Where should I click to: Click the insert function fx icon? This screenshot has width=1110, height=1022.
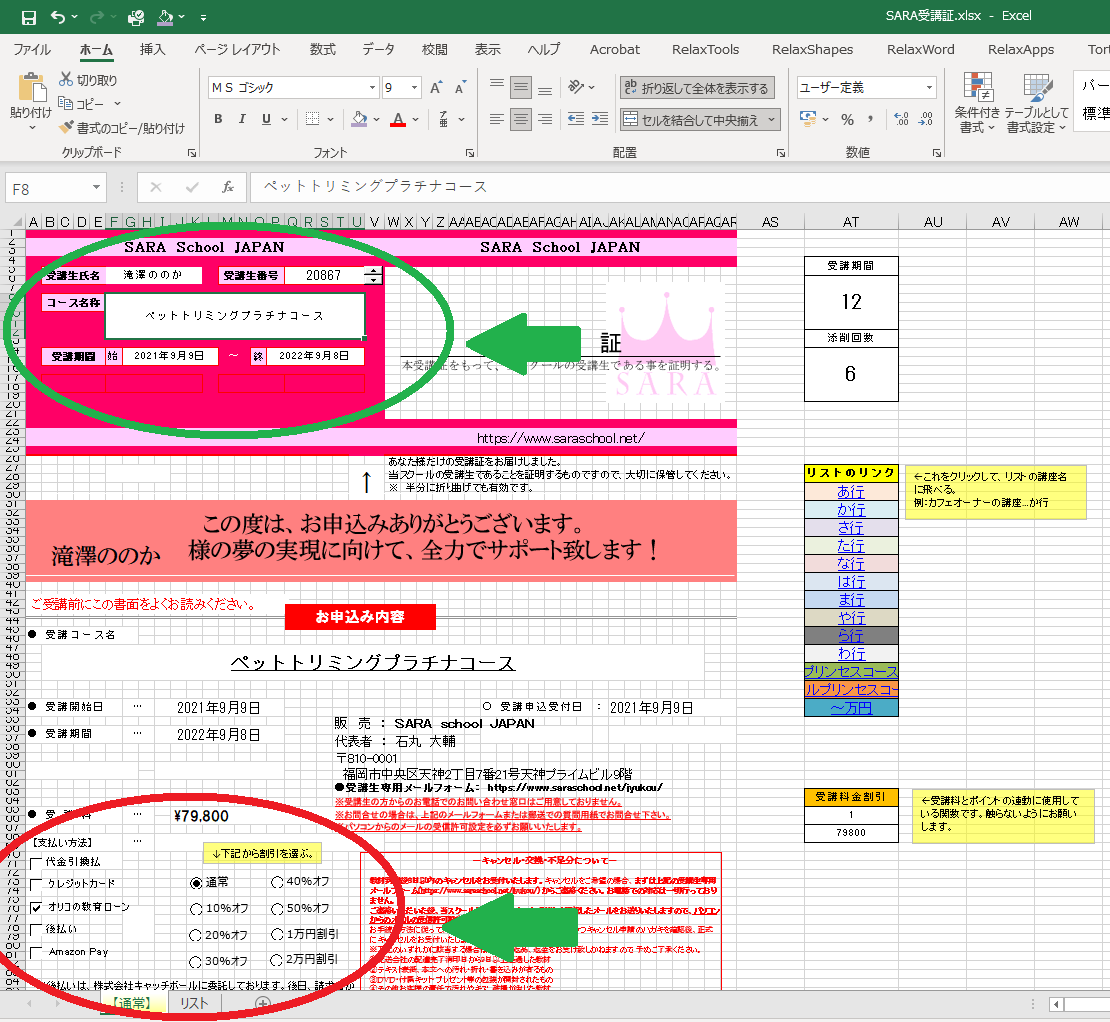(227, 187)
